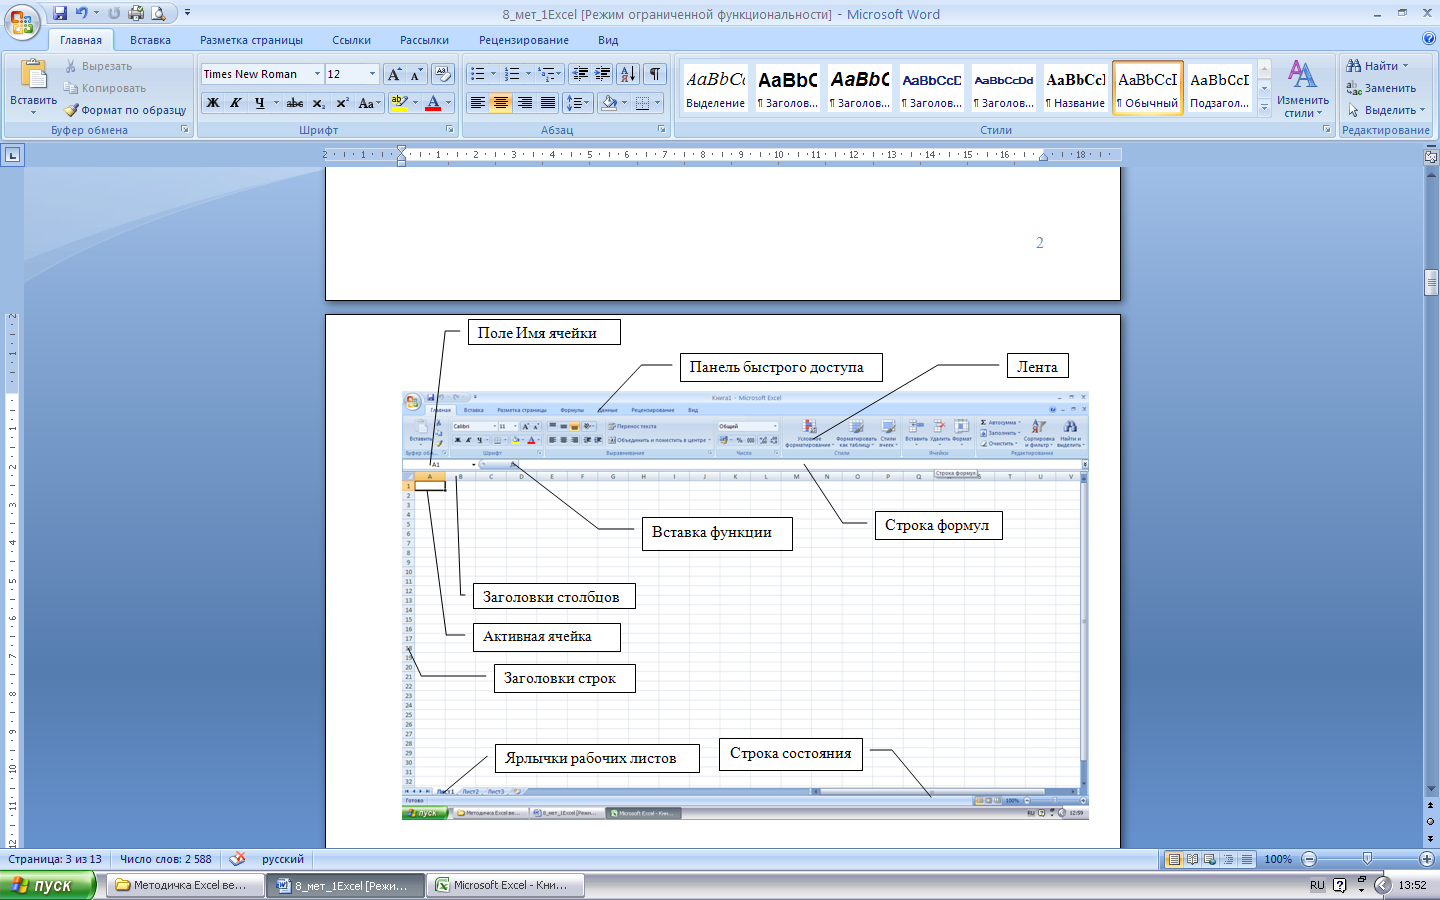Open the Рецензирование tab
The width and height of the screenshot is (1440, 900).
tap(523, 40)
